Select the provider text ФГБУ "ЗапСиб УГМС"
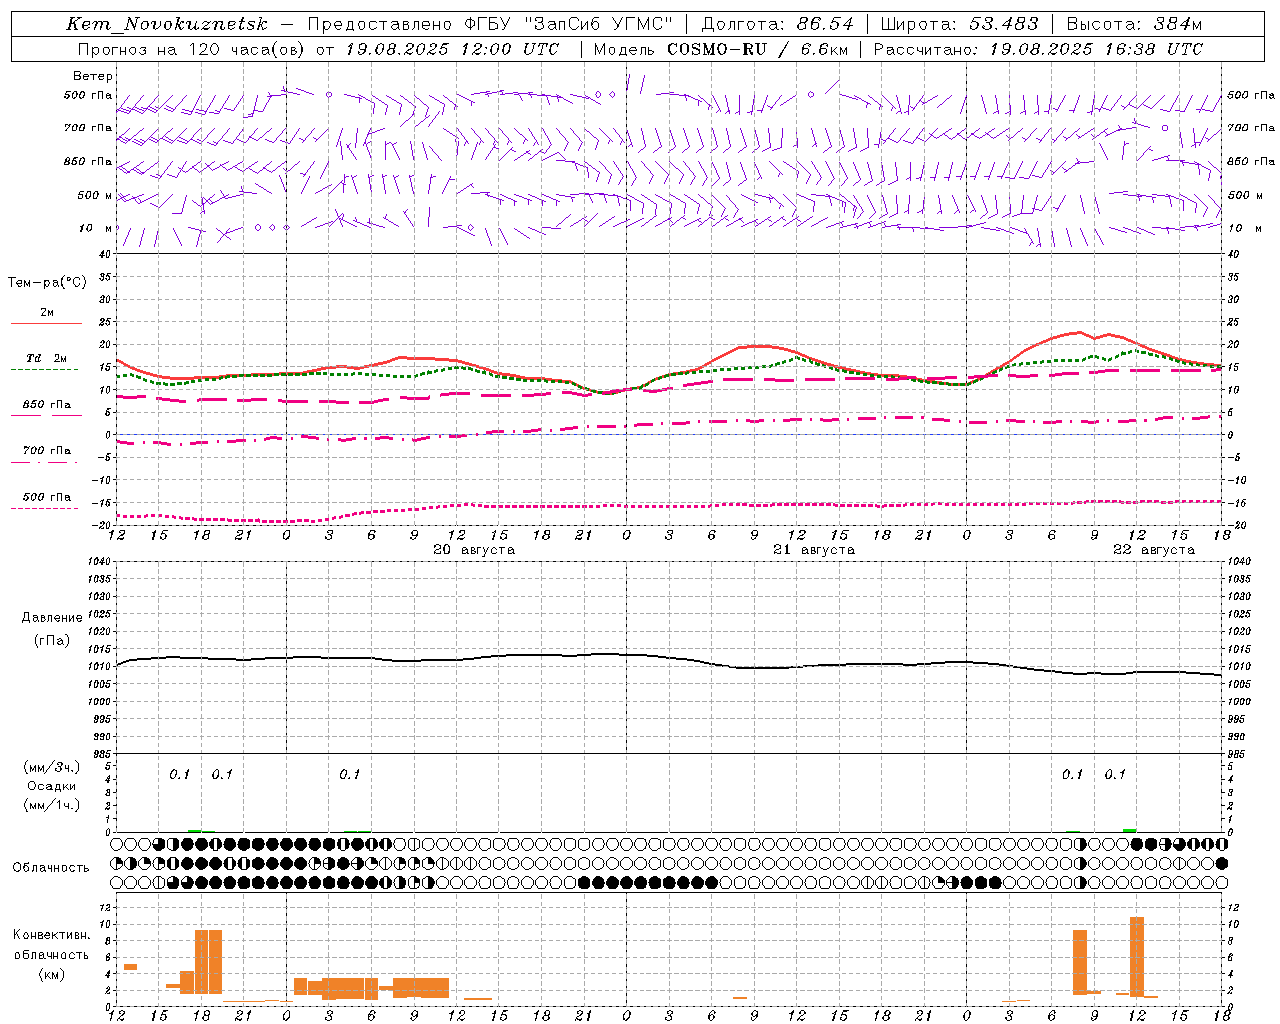Screen dimensions: 1280x1024 click(x=569, y=24)
